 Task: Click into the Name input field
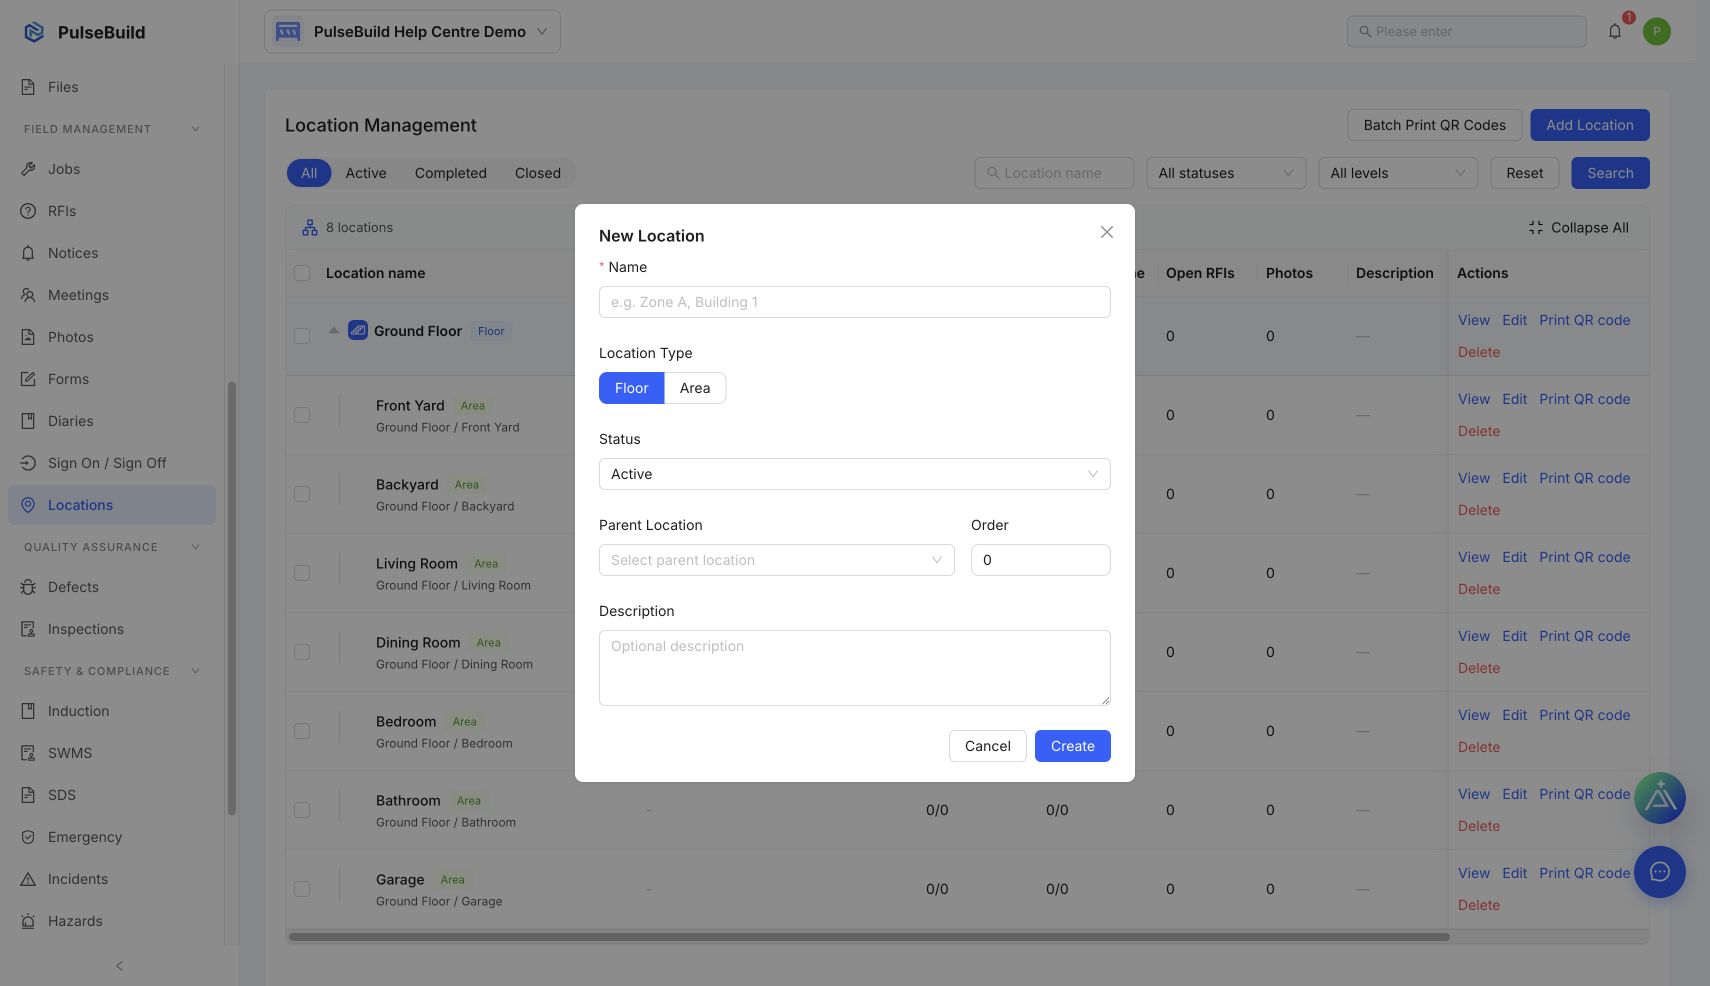click(x=854, y=302)
